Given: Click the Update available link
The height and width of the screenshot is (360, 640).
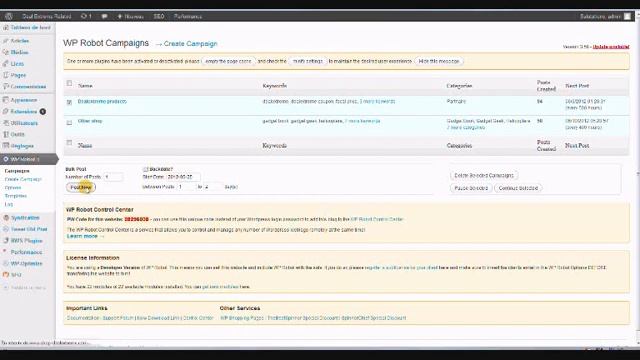Looking at the screenshot, I should (x=611, y=47).
